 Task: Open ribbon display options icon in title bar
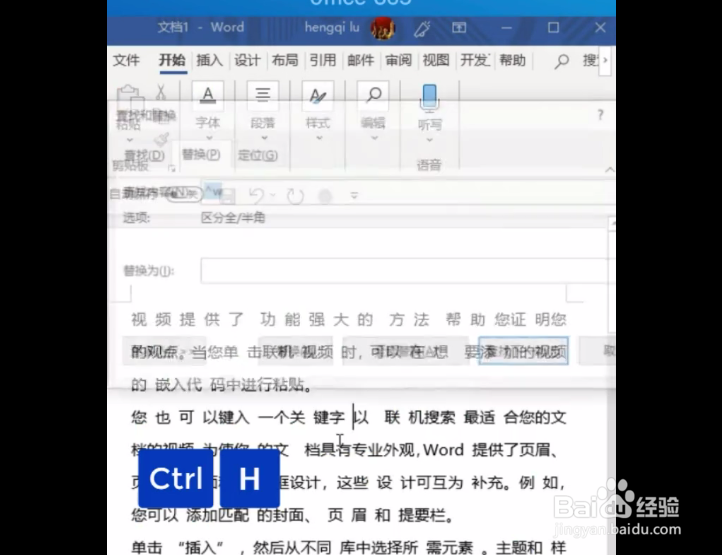point(459,28)
